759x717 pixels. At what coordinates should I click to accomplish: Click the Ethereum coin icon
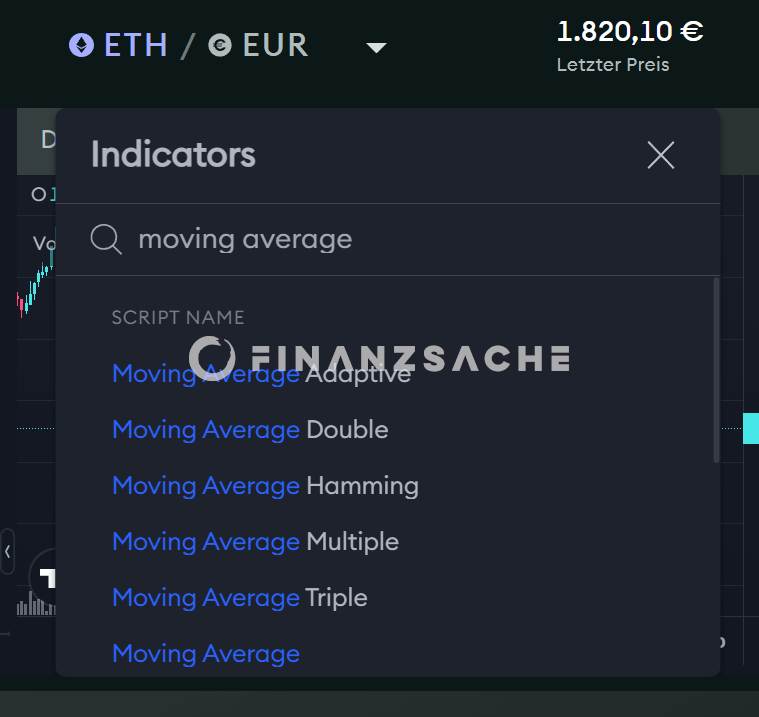(81, 45)
